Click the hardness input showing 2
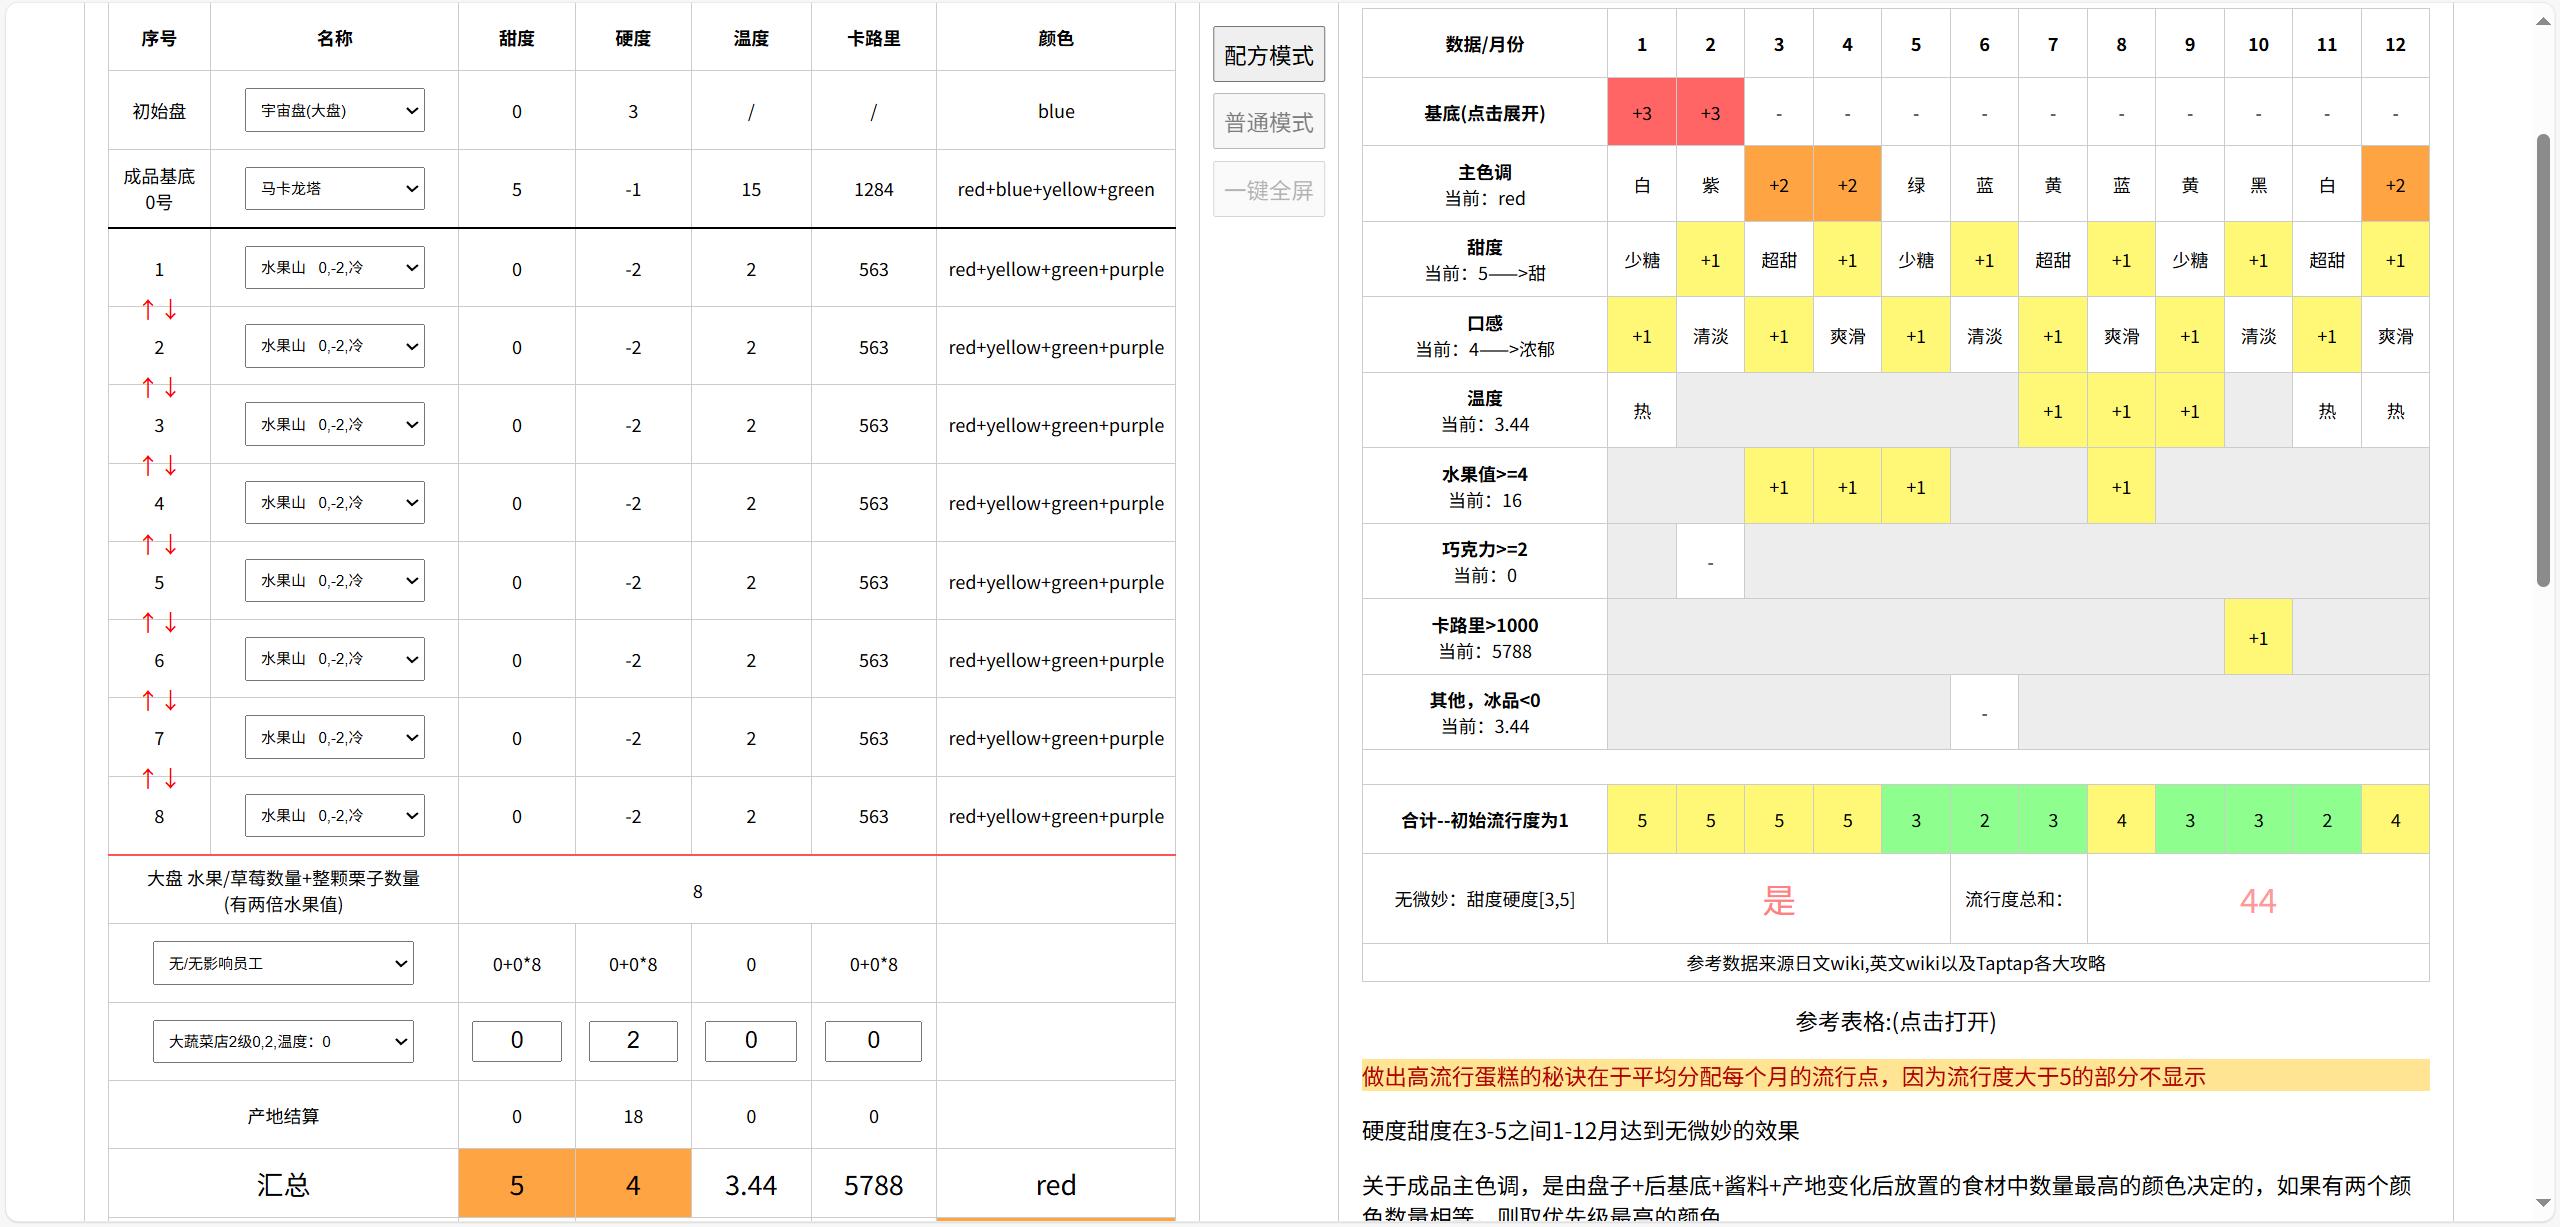The image size is (2560, 1227). pos(633,1041)
